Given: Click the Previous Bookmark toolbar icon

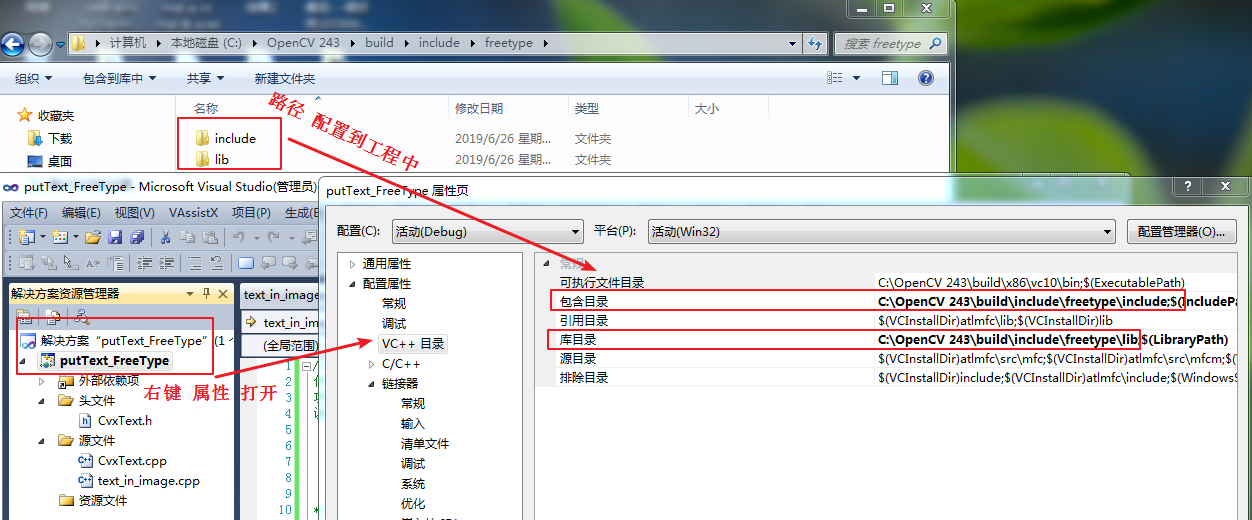Looking at the screenshot, I should (x=268, y=263).
